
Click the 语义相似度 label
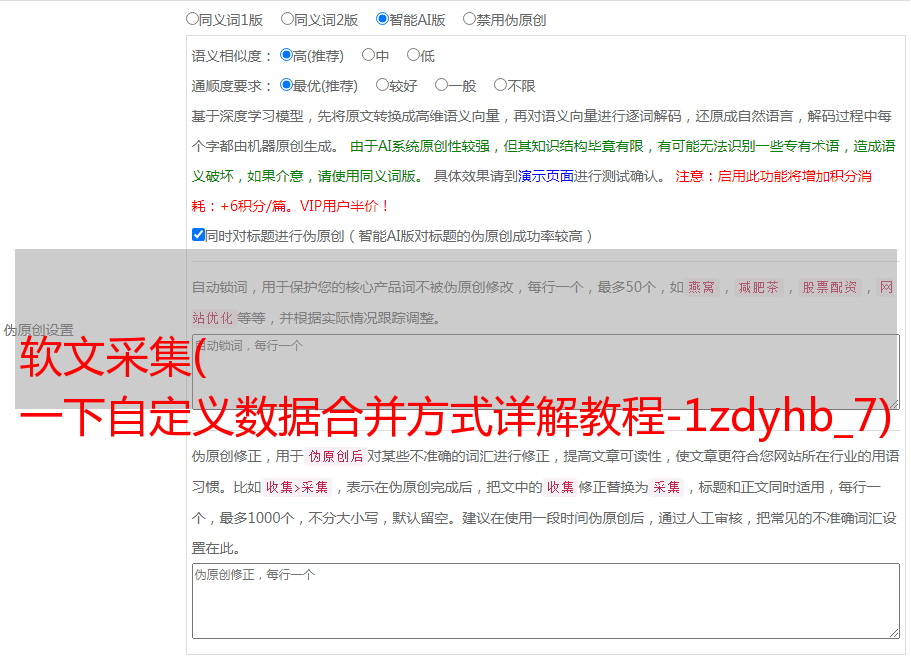(x=232, y=56)
